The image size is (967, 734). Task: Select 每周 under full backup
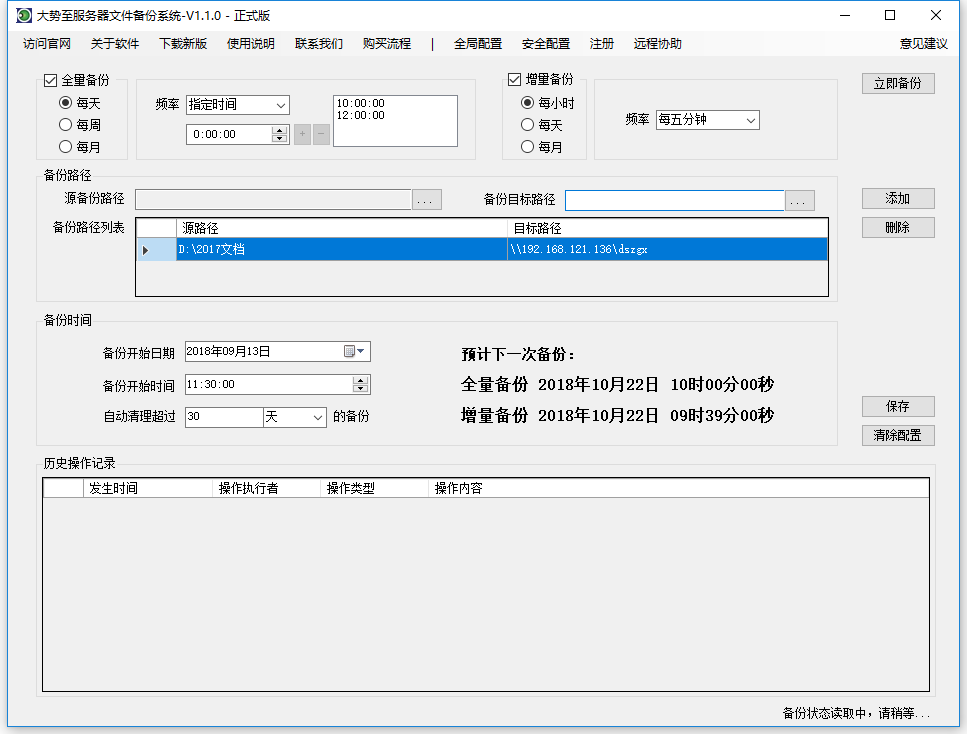point(66,125)
